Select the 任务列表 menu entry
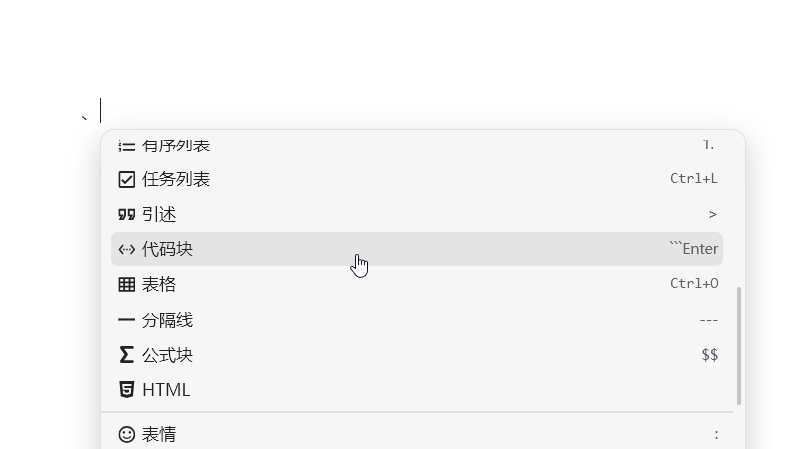 pyautogui.click(x=176, y=179)
